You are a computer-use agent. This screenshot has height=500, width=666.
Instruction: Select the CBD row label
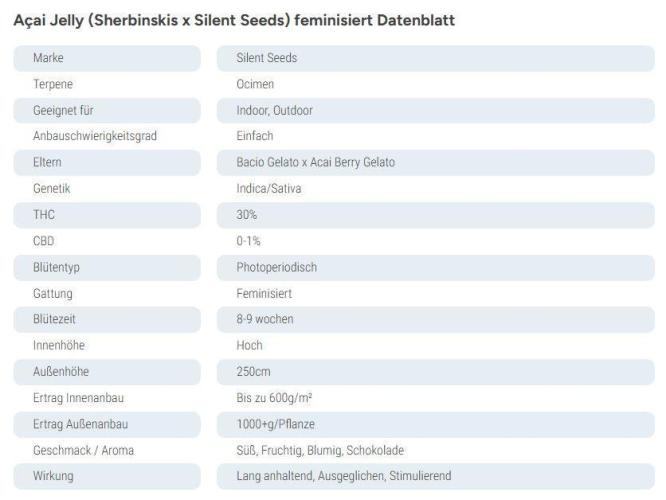click(43, 241)
